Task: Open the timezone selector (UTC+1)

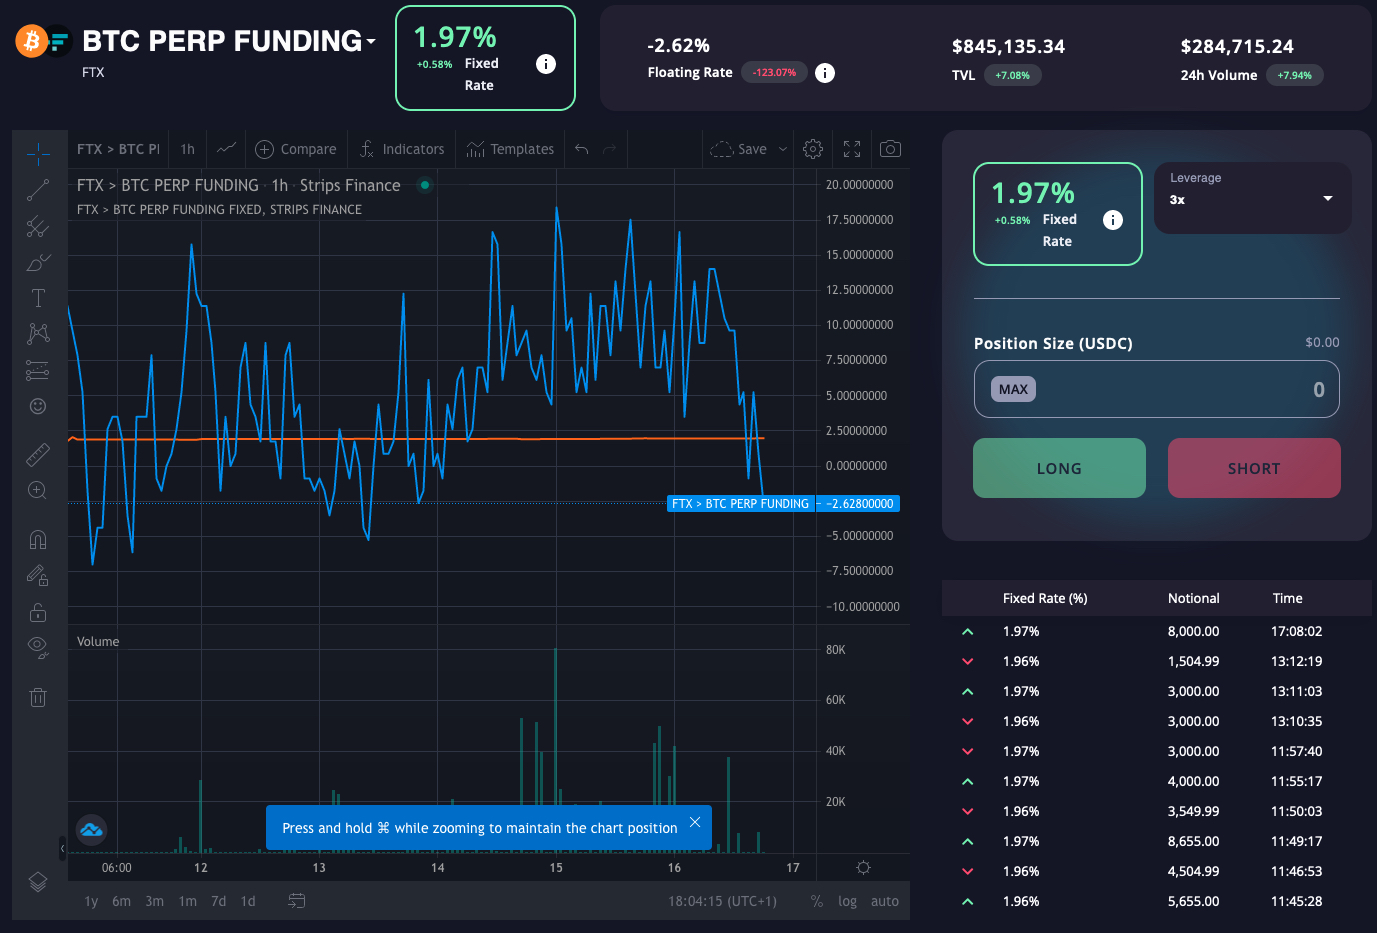Action: coord(722,901)
